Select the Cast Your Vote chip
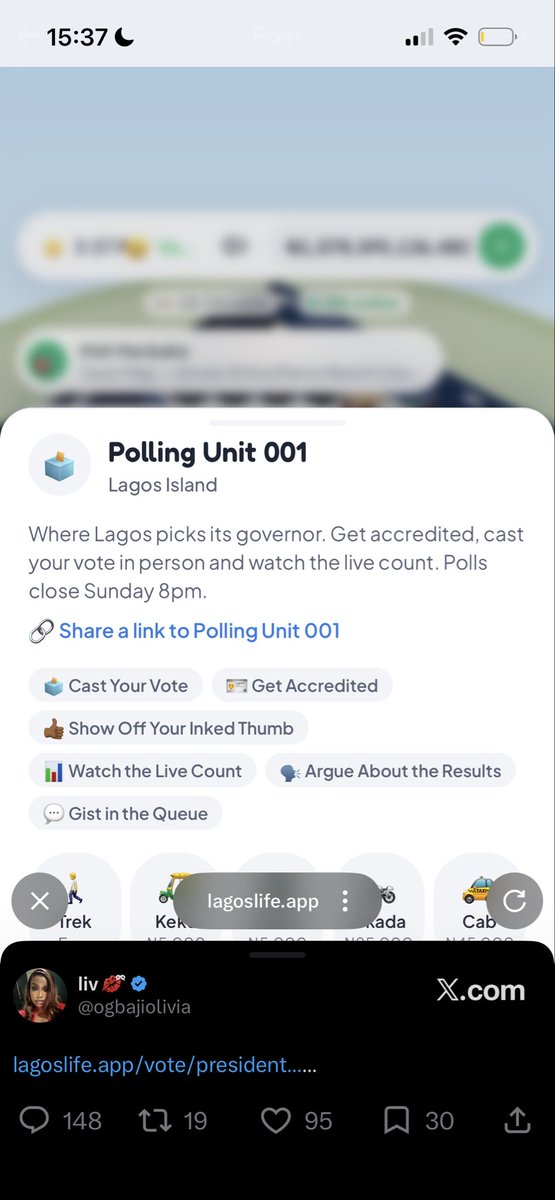Screen dimensions: 555x1200 116,686
